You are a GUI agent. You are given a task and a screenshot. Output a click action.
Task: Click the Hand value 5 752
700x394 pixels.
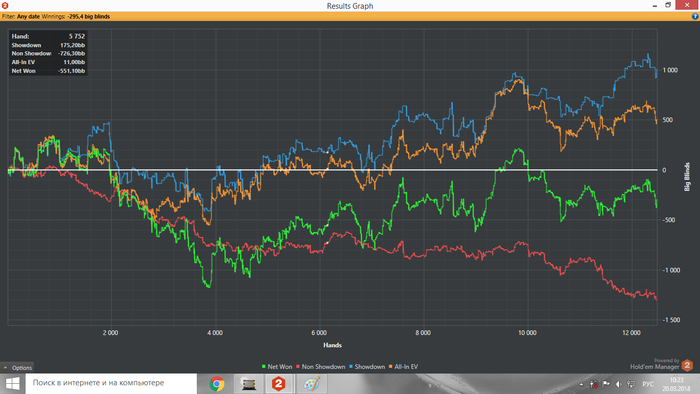pos(77,36)
